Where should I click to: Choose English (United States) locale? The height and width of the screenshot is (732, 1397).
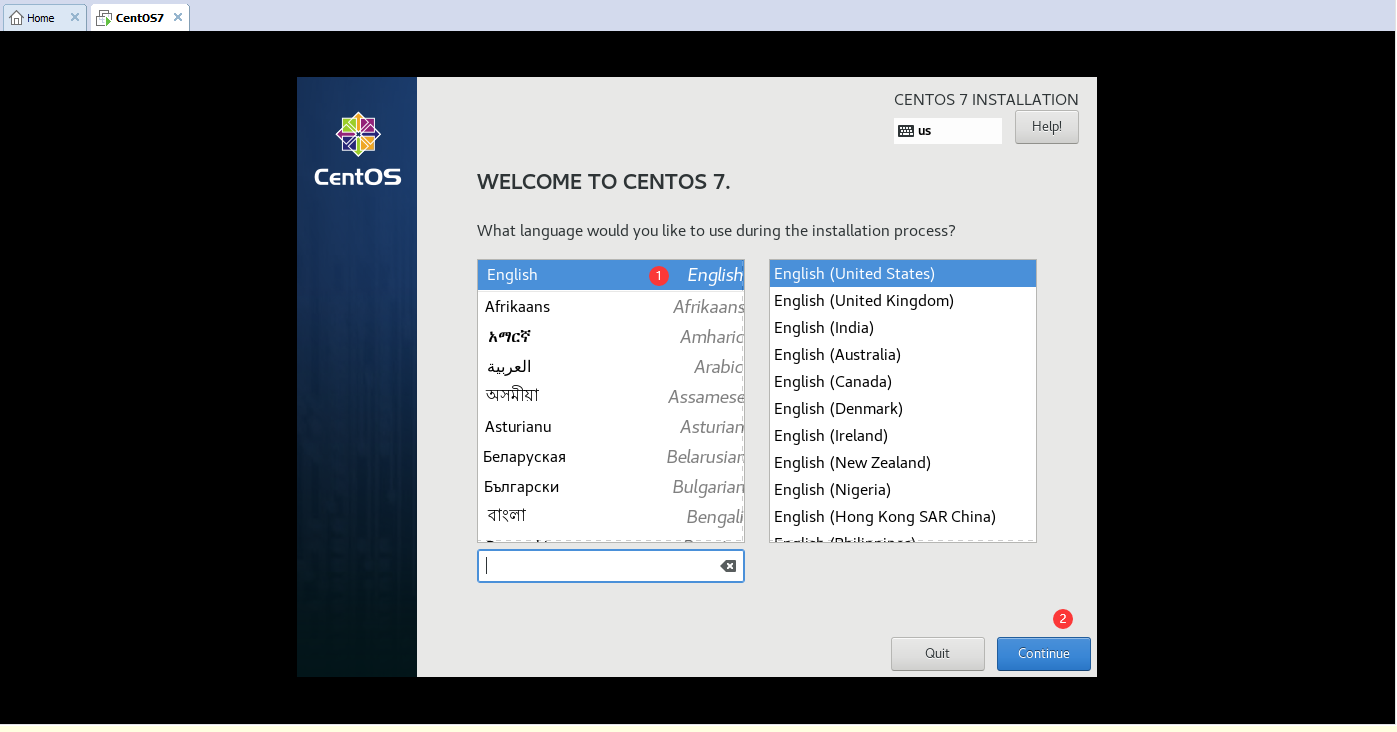pyautogui.click(x=903, y=274)
